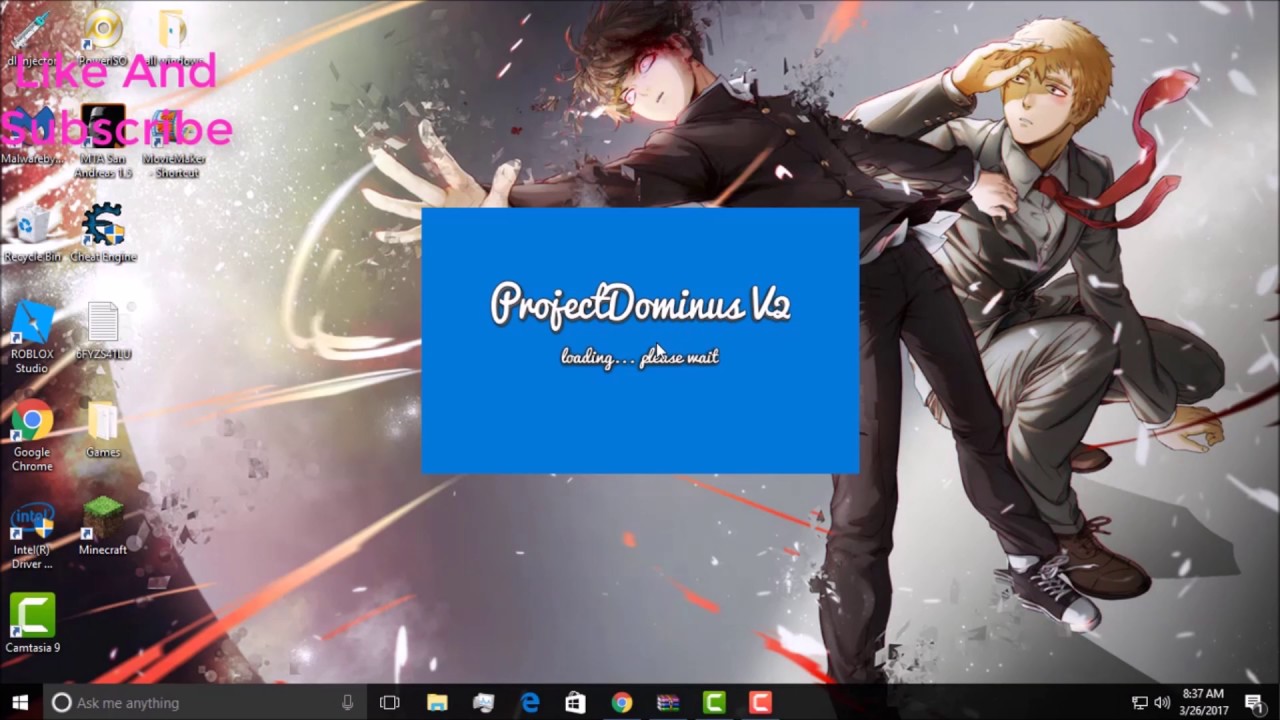The image size is (1280, 720).
Task: Open File Explorer from the taskbar
Action: (437, 703)
